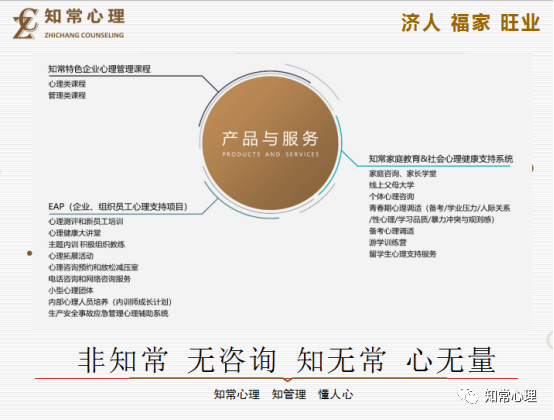Click the item 心理健康大讲堂

(75, 233)
